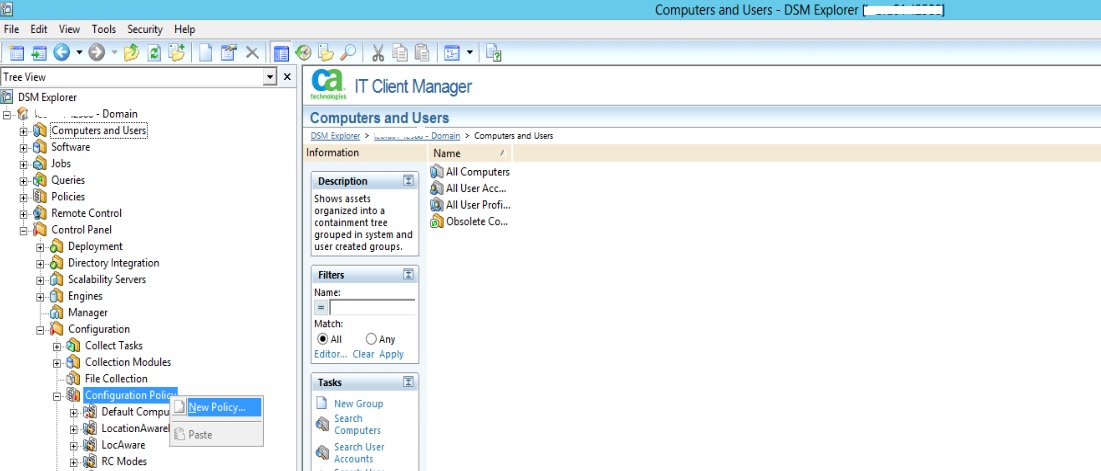Click the Apply filter link
Image resolution: width=1101 pixels, height=471 pixels.
coord(391,354)
